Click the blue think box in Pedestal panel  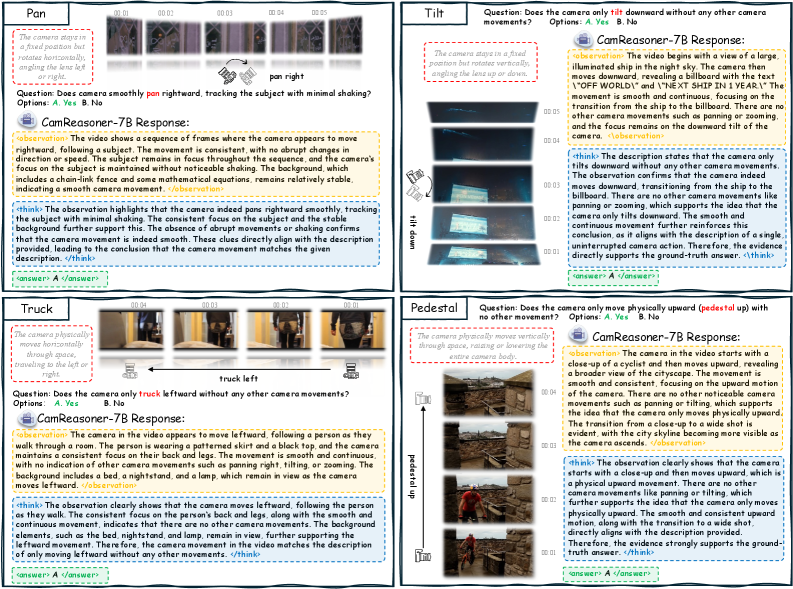[674, 507]
